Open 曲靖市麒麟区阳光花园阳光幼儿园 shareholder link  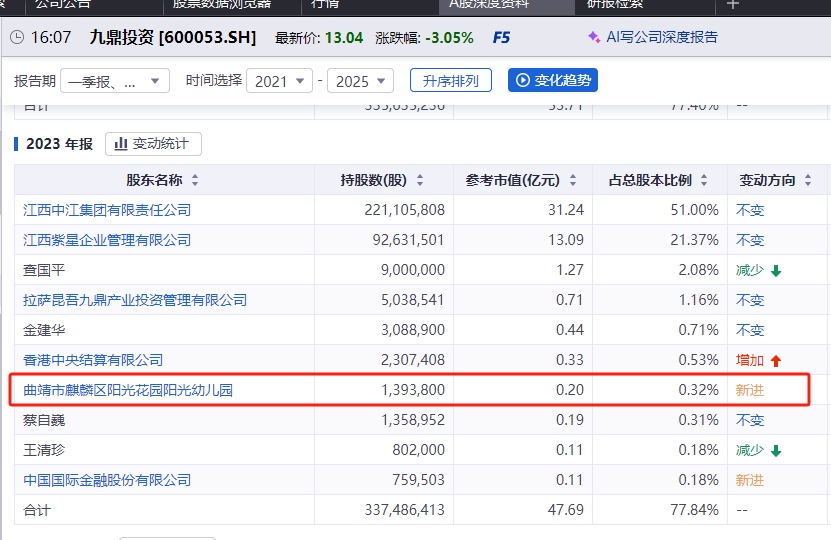point(128,390)
